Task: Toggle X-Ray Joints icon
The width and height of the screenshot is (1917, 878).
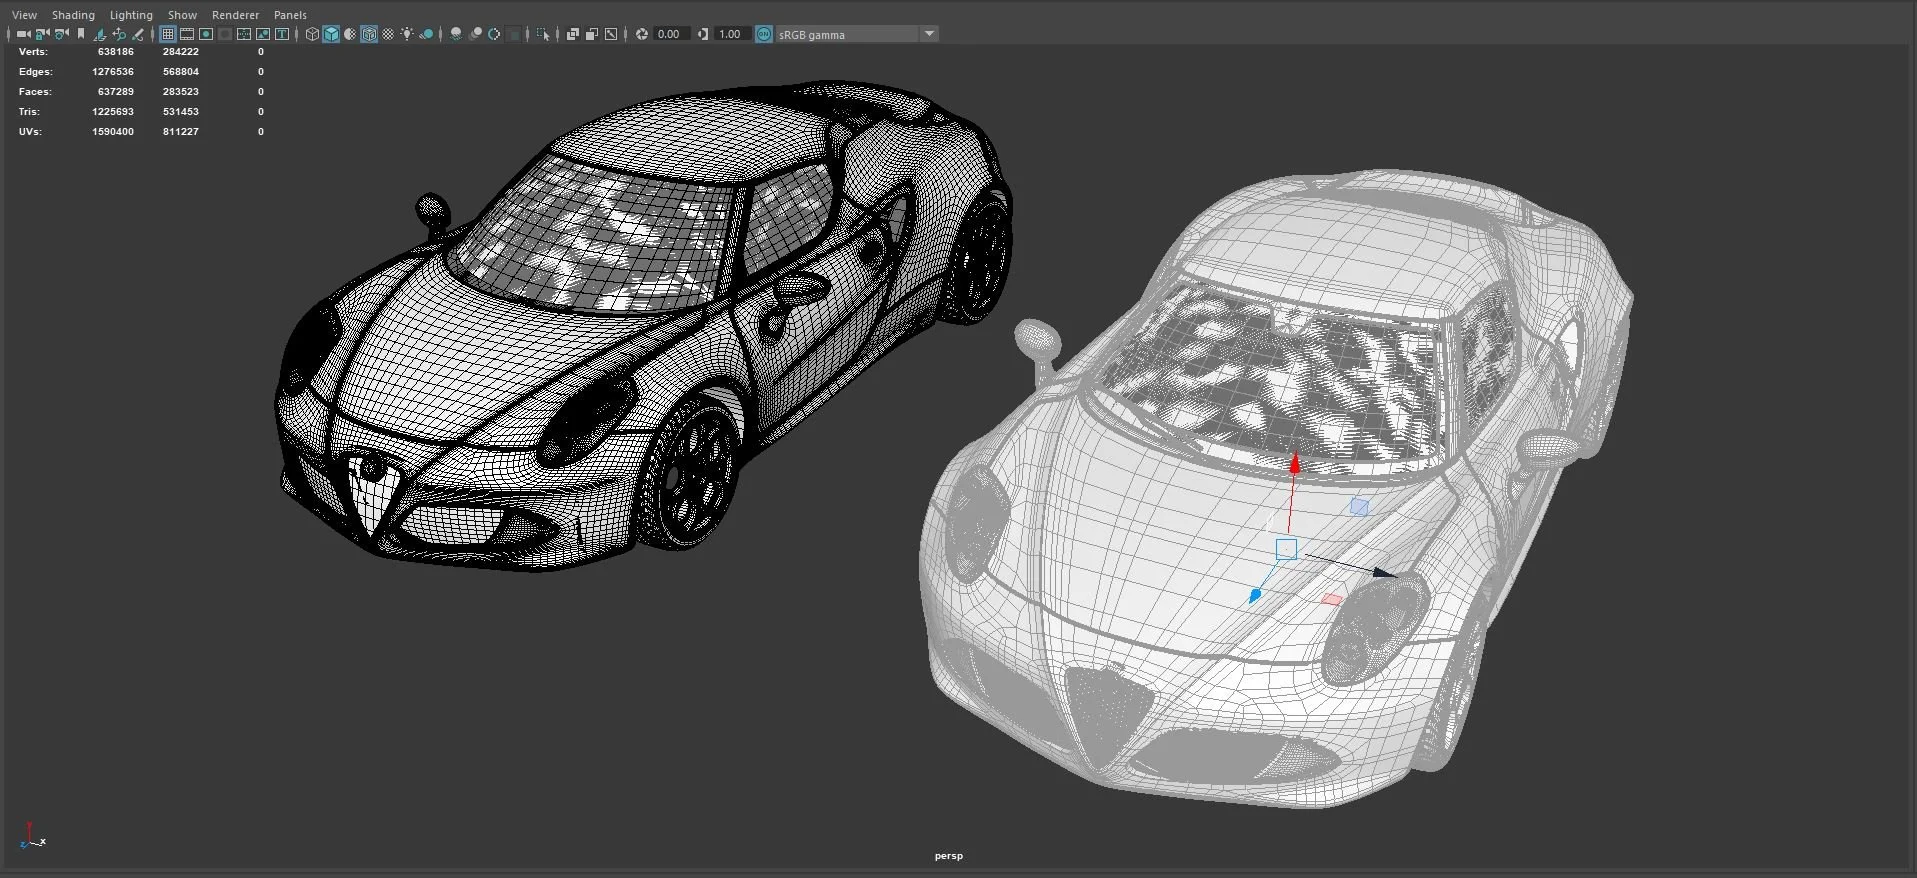Action: (x=611, y=34)
